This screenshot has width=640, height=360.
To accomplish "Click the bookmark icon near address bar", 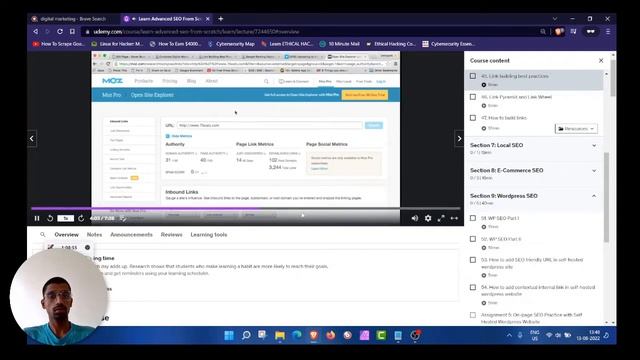I will 72,31.
